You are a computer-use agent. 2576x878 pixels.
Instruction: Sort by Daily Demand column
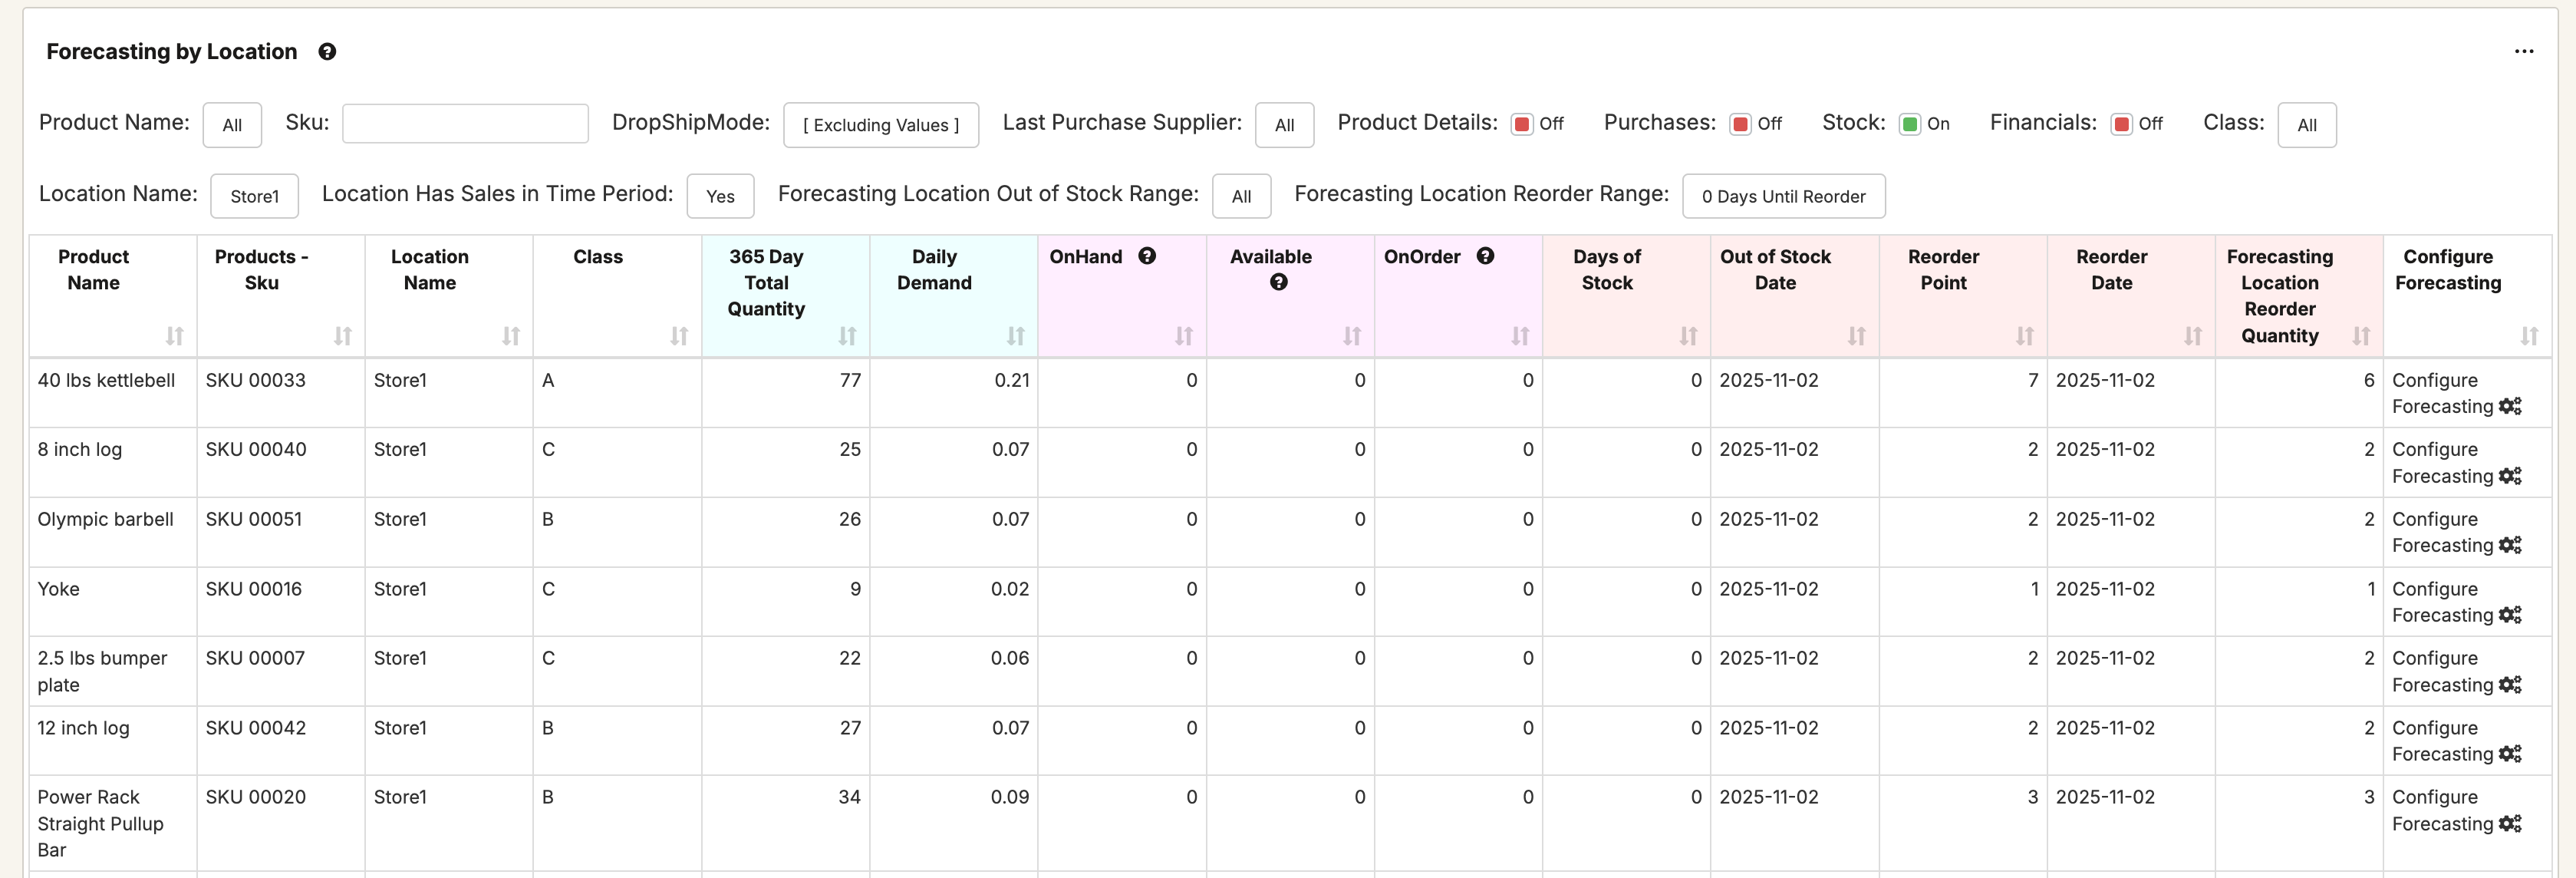pyautogui.click(x=1015, y=336)
